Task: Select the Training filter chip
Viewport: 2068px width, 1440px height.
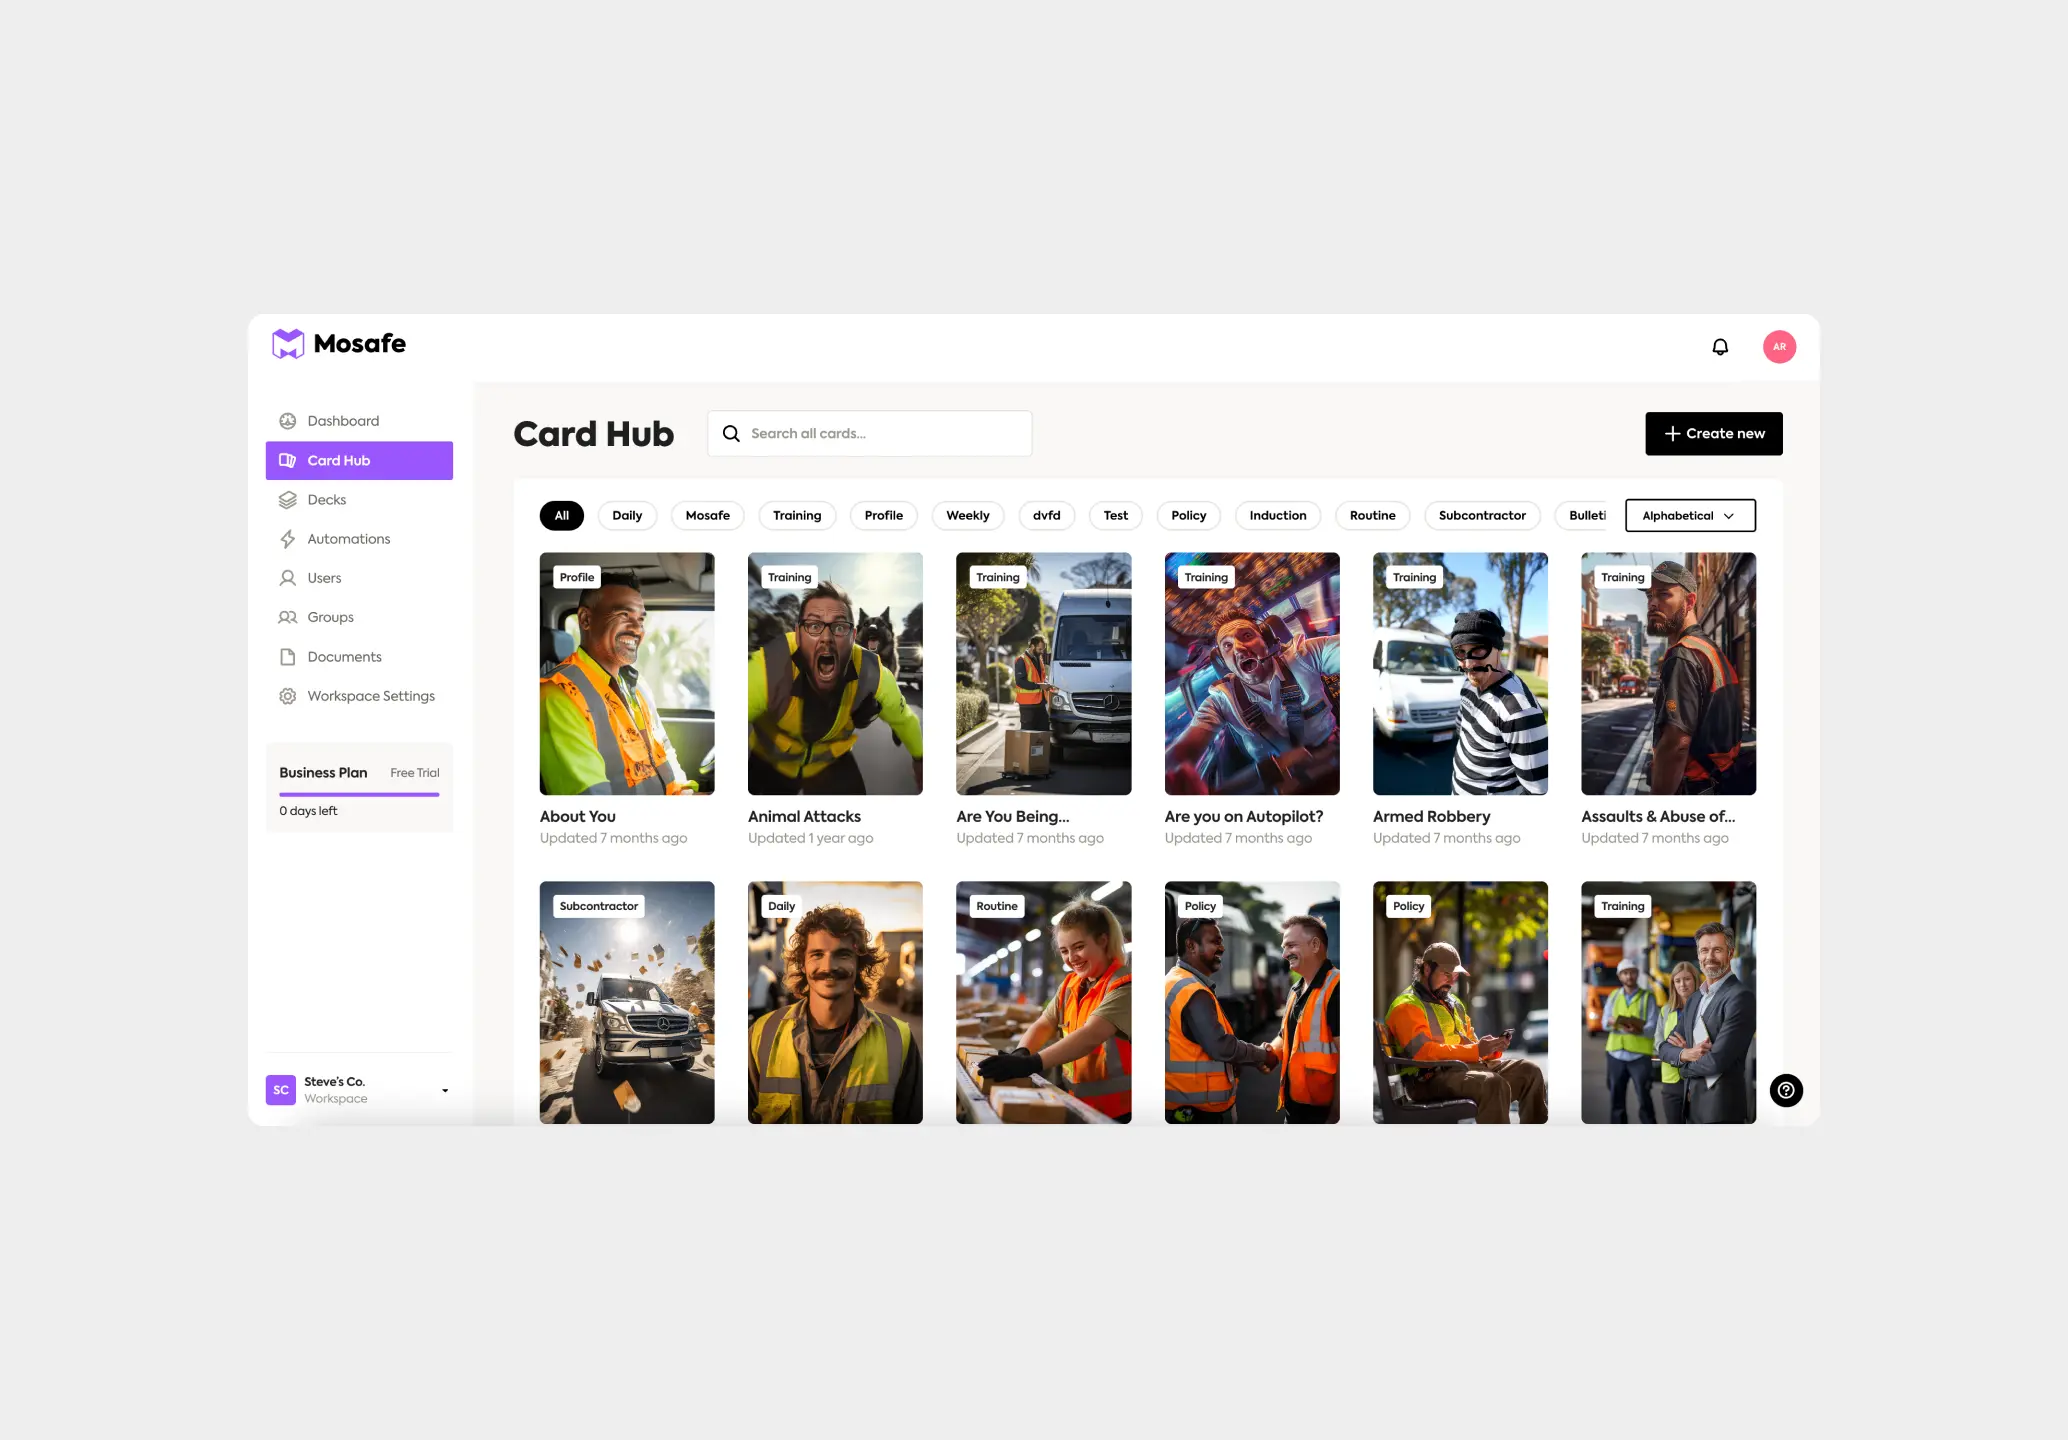Action: click(796, 516)
